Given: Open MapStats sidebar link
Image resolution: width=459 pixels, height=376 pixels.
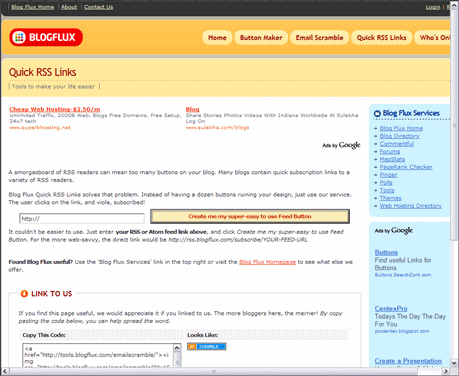Looking at the screenshot, I should 392,159.
